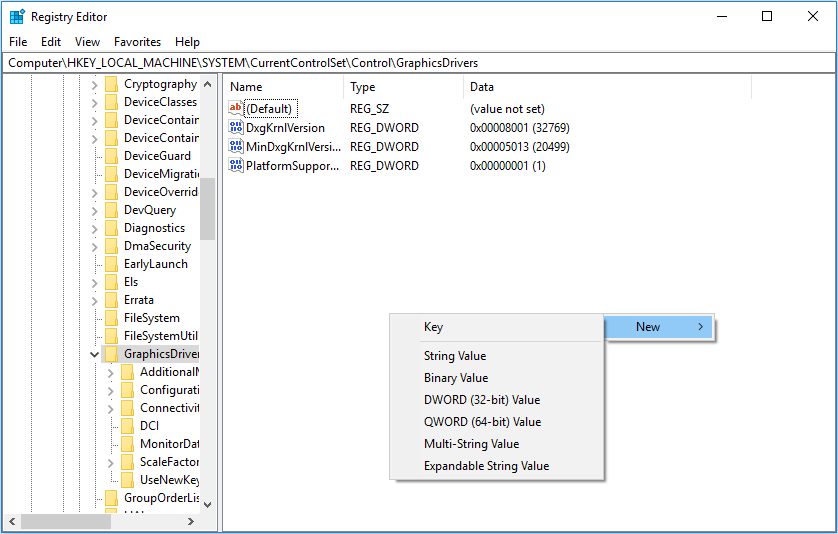
Task: Expand the Diagnostics tree node
Action: 95,229
